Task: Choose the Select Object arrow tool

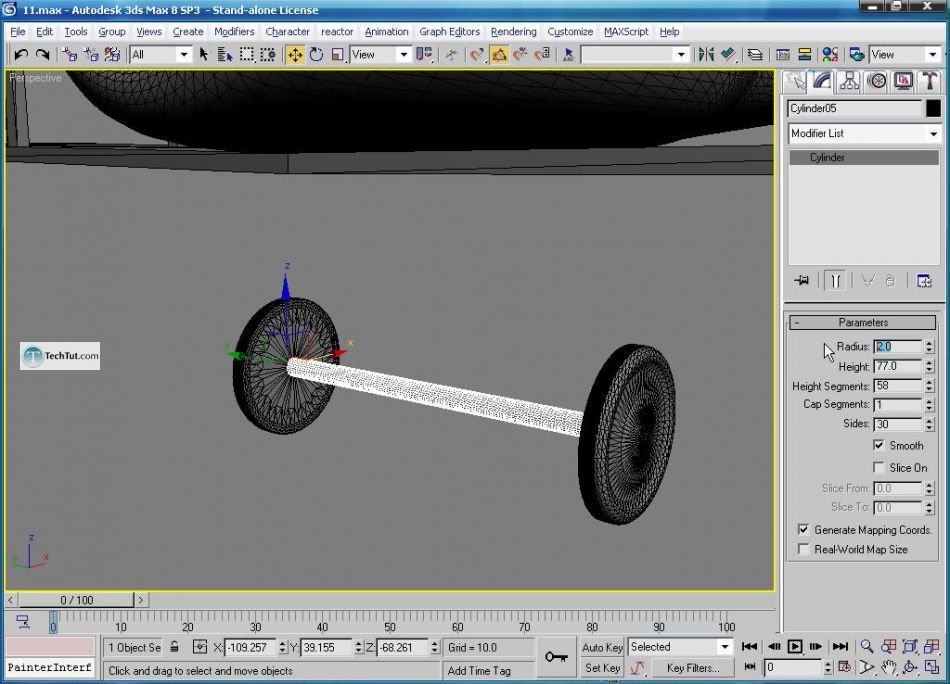Action: click(204, 55)
